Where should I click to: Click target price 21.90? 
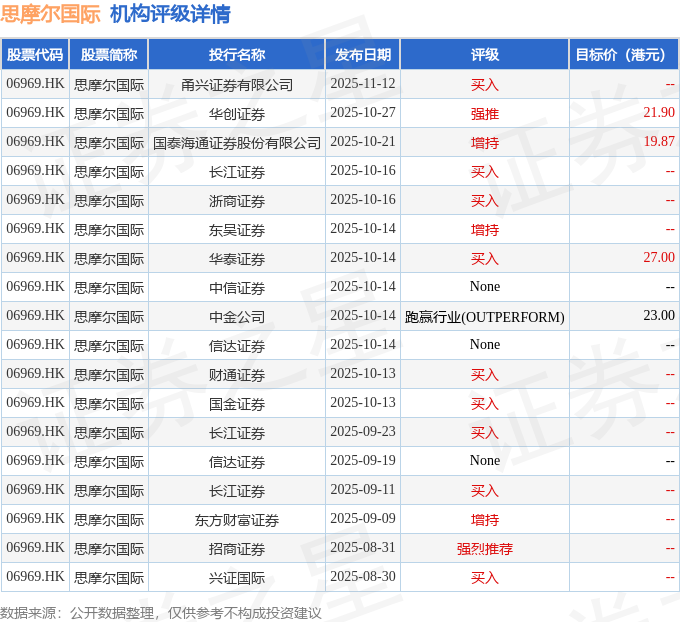[659, 112]
